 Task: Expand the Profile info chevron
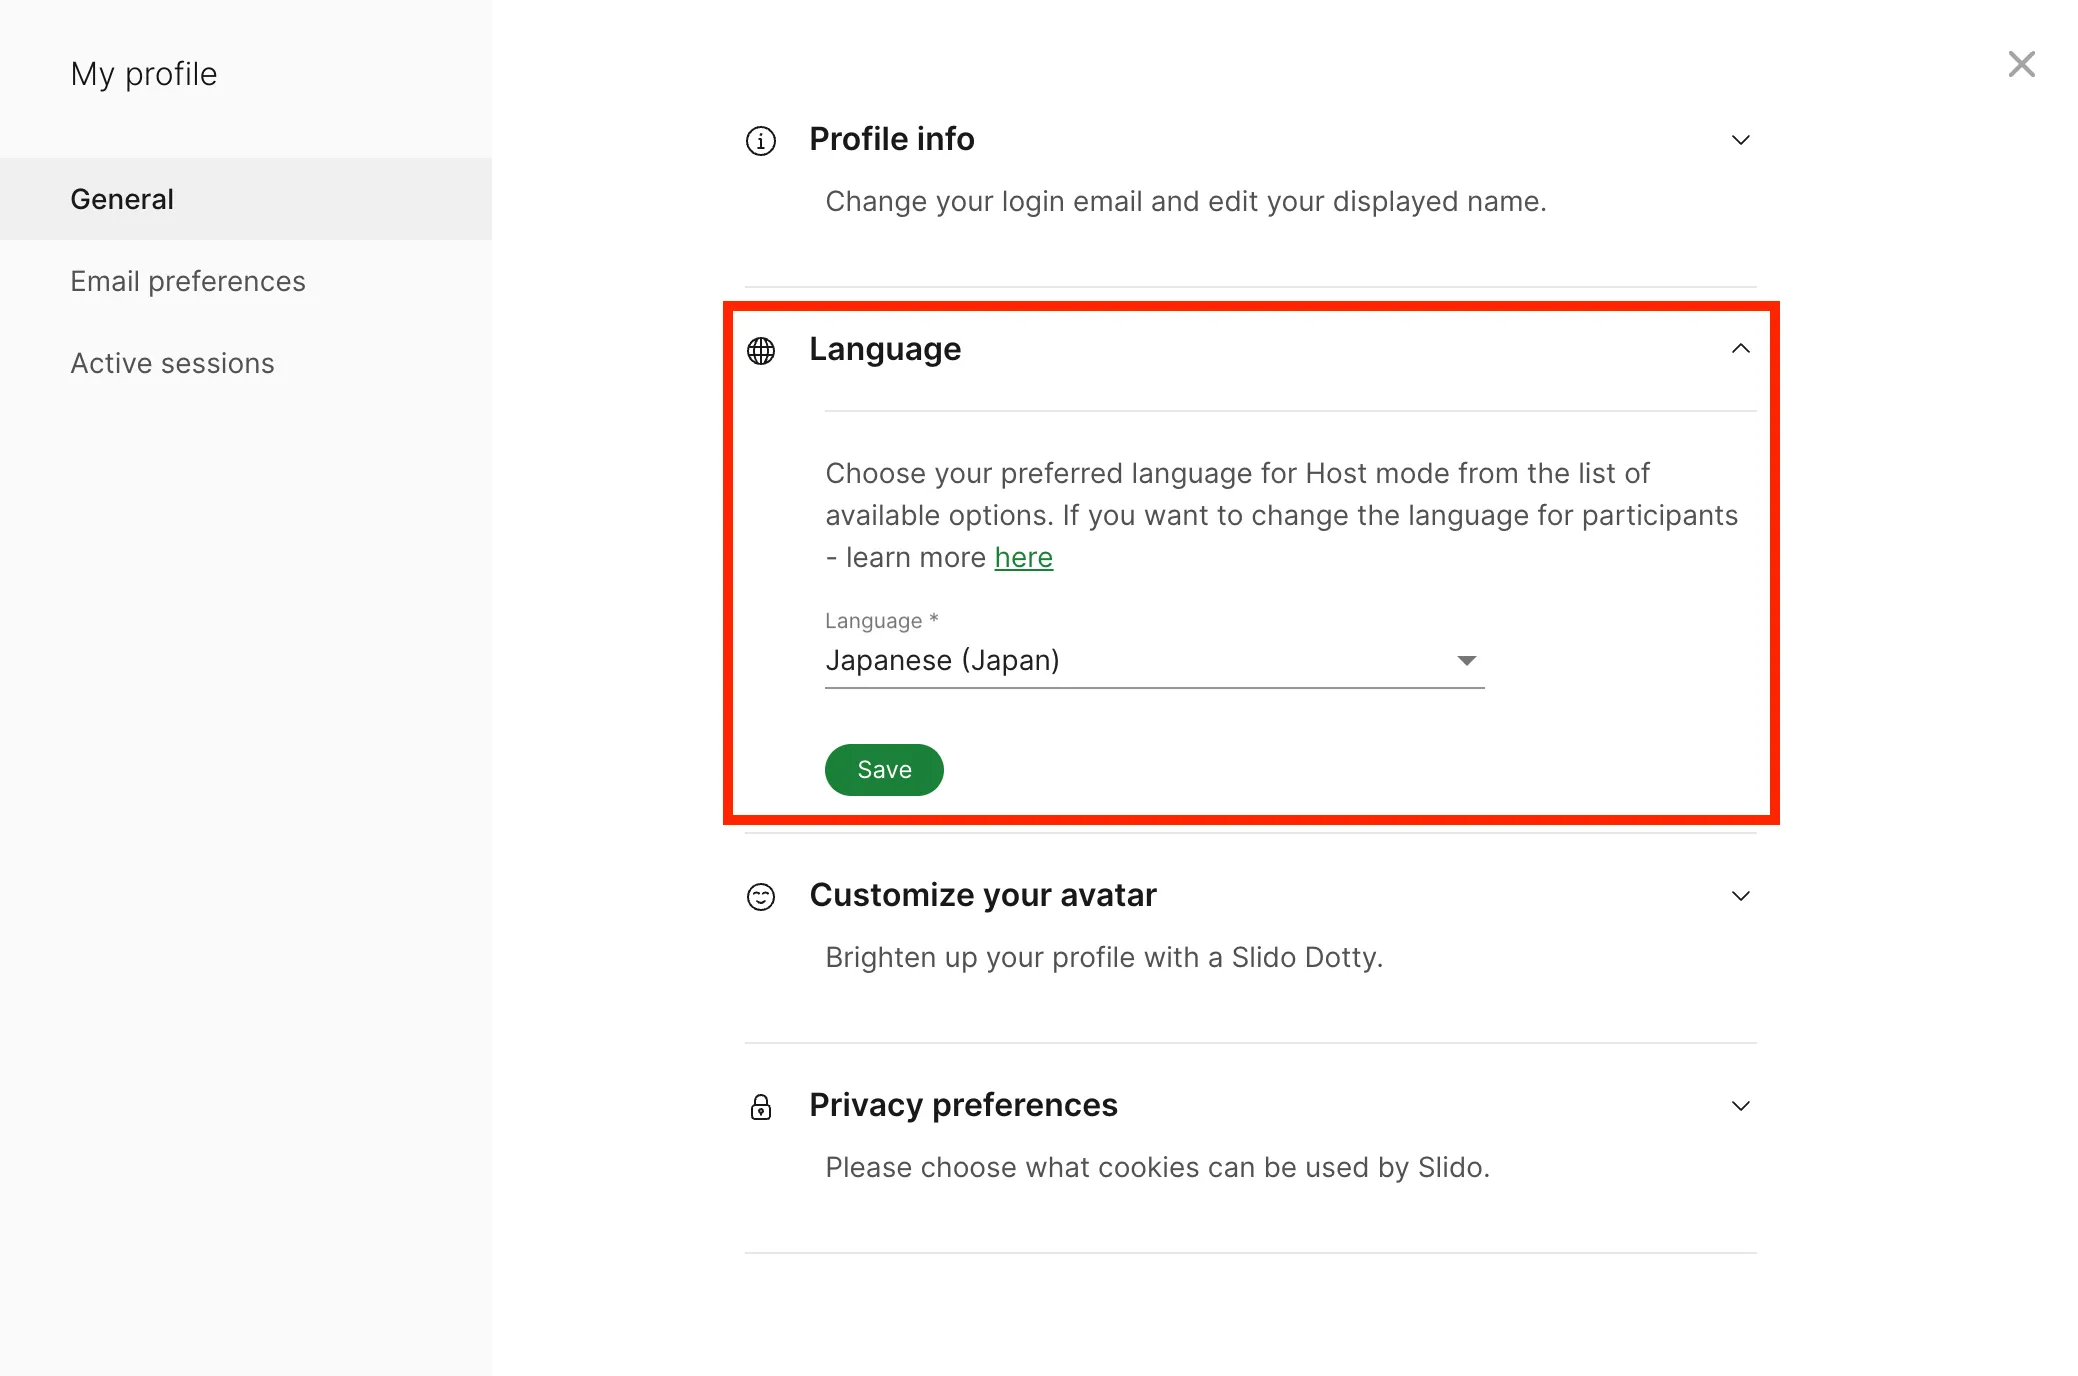pos(1740,140)
